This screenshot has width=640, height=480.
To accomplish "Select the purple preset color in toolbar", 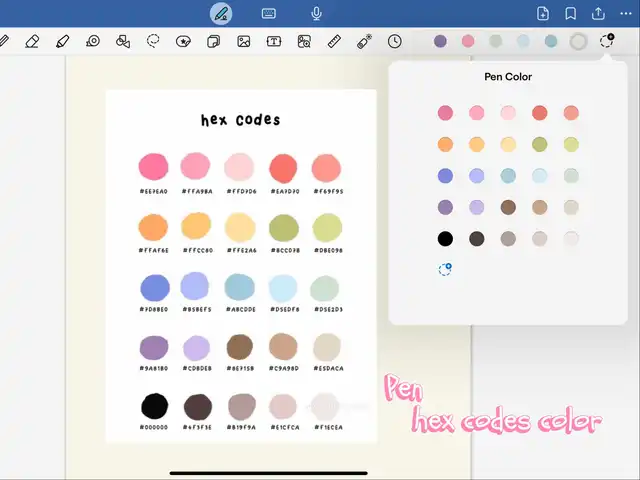I will (440, 42).
